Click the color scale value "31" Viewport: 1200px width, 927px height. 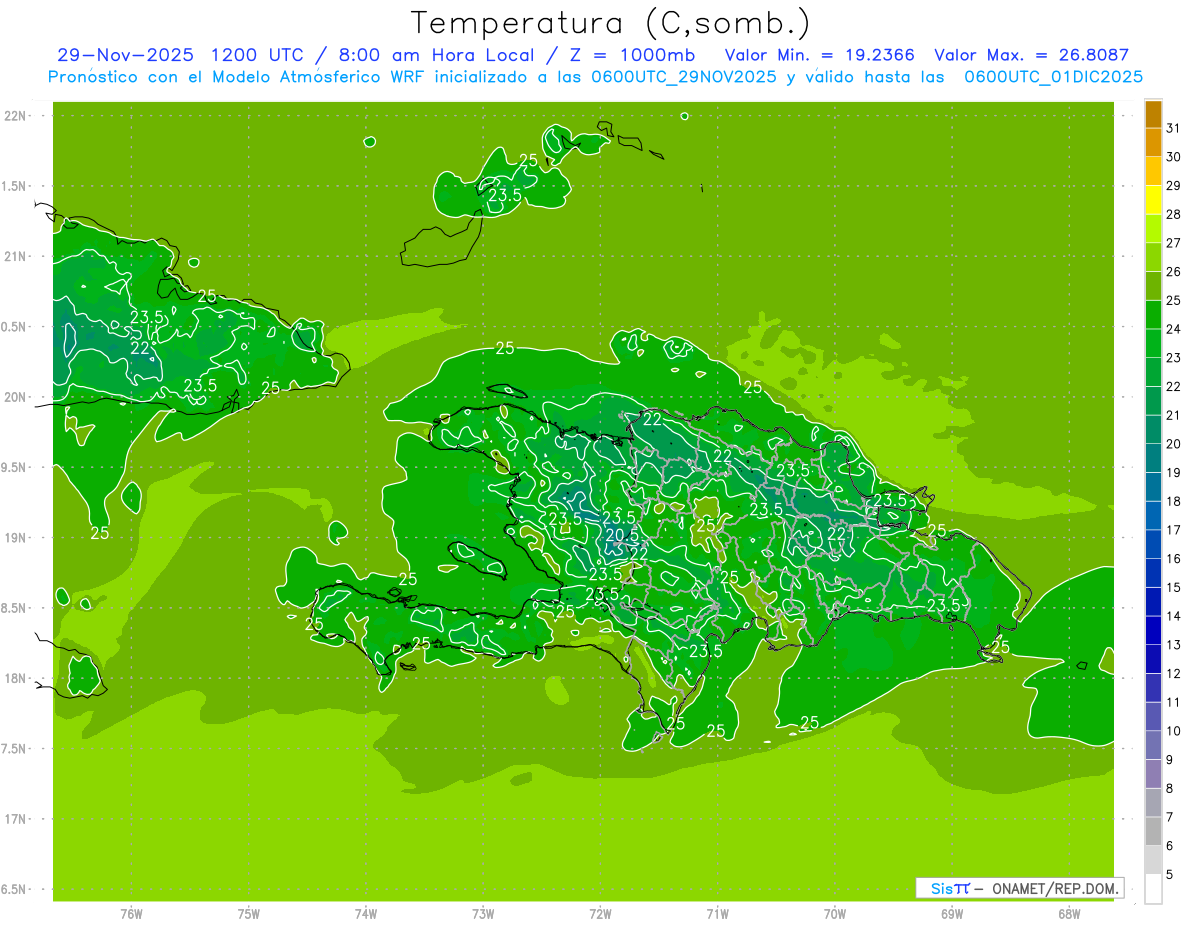click(x=1174, y=128)
